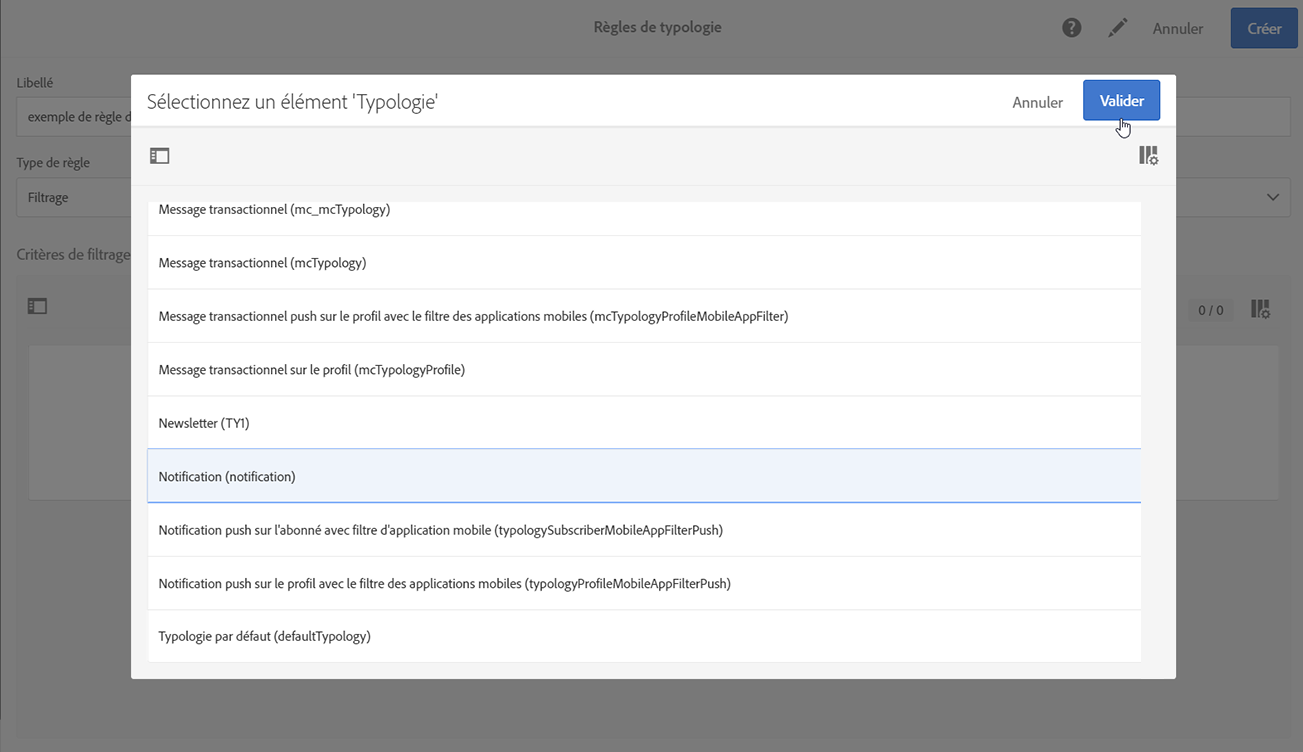Select Notification (notification) row
Screen dimensions: 1303x752
click(x=227, y=477)
